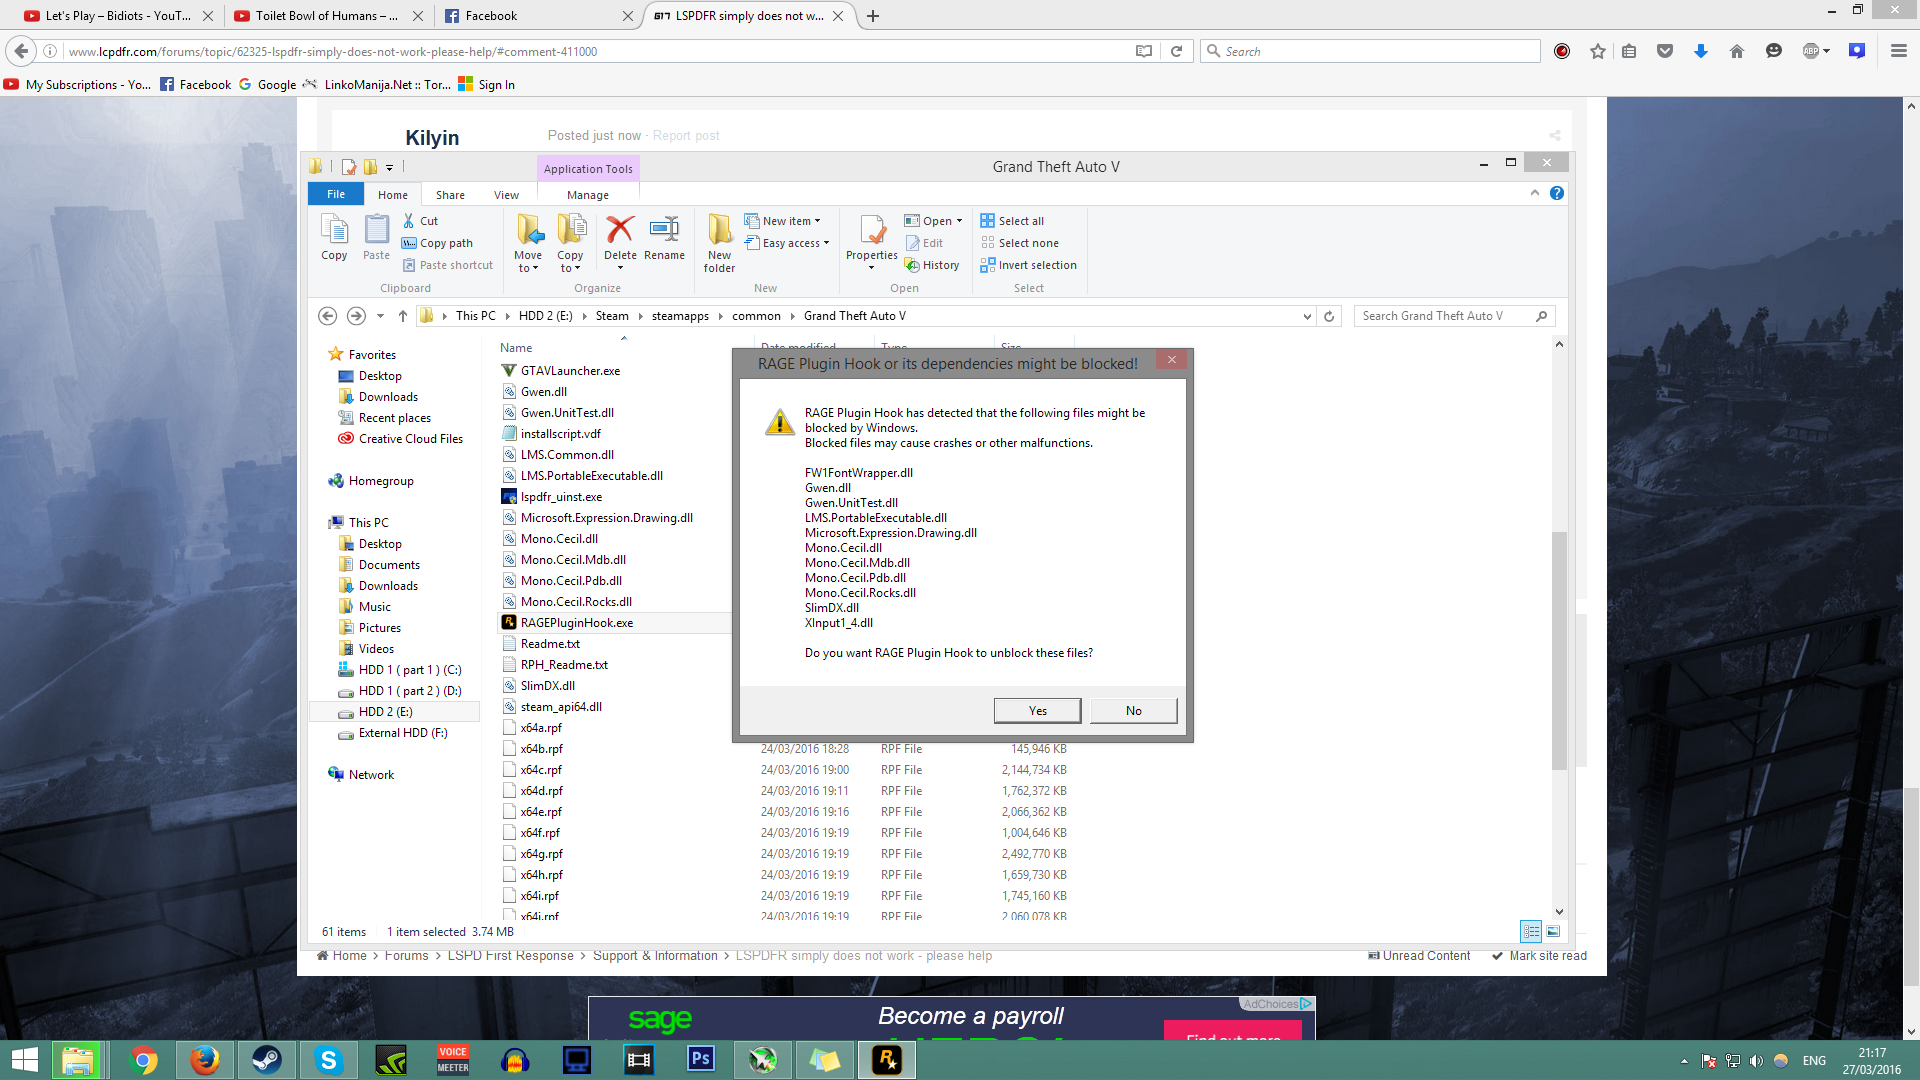Click the Firefox bookmark star icon
1920x1080 pixels.
coord(1598,51)
